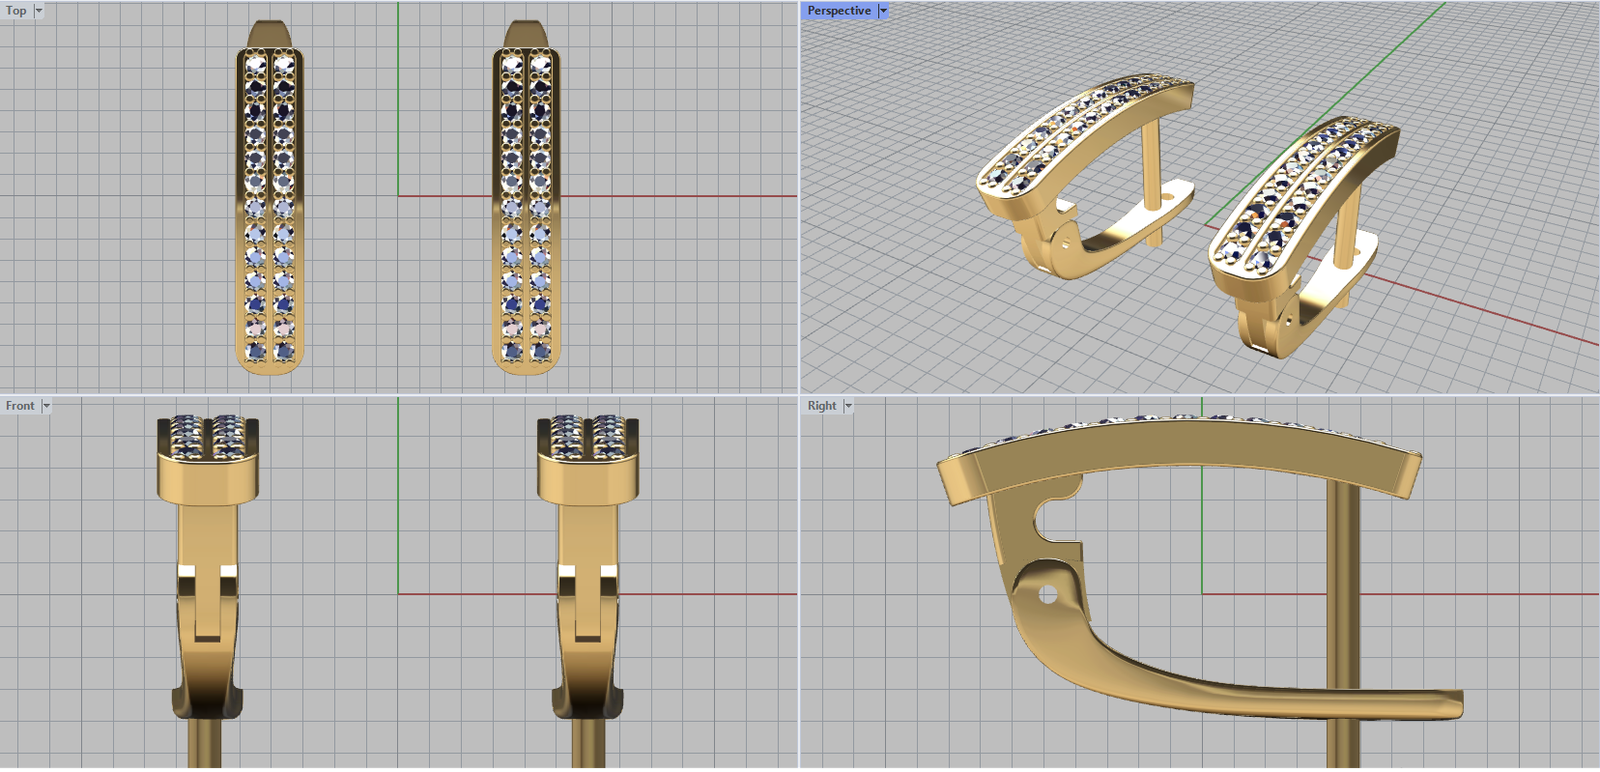Select the vertical earring post in Right view

(1342, 600)
